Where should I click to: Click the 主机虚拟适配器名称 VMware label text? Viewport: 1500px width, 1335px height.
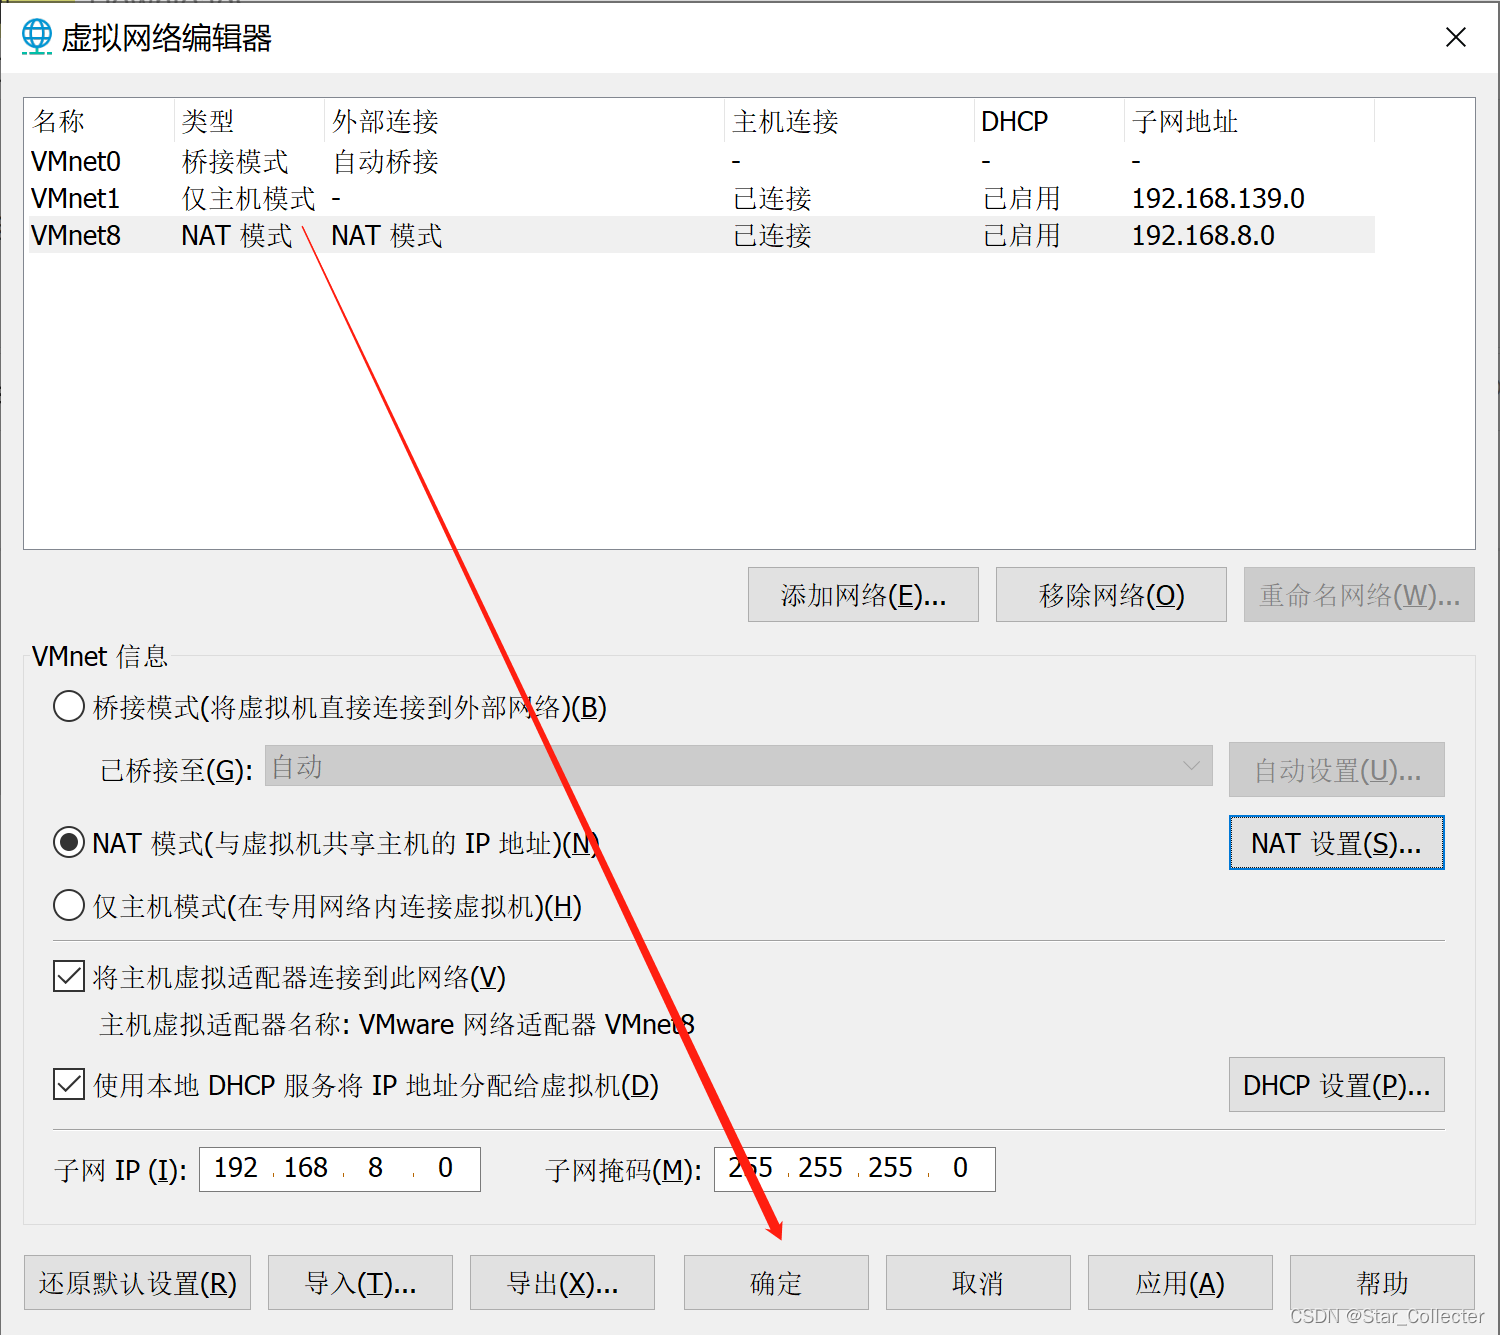click(397, 1024)
